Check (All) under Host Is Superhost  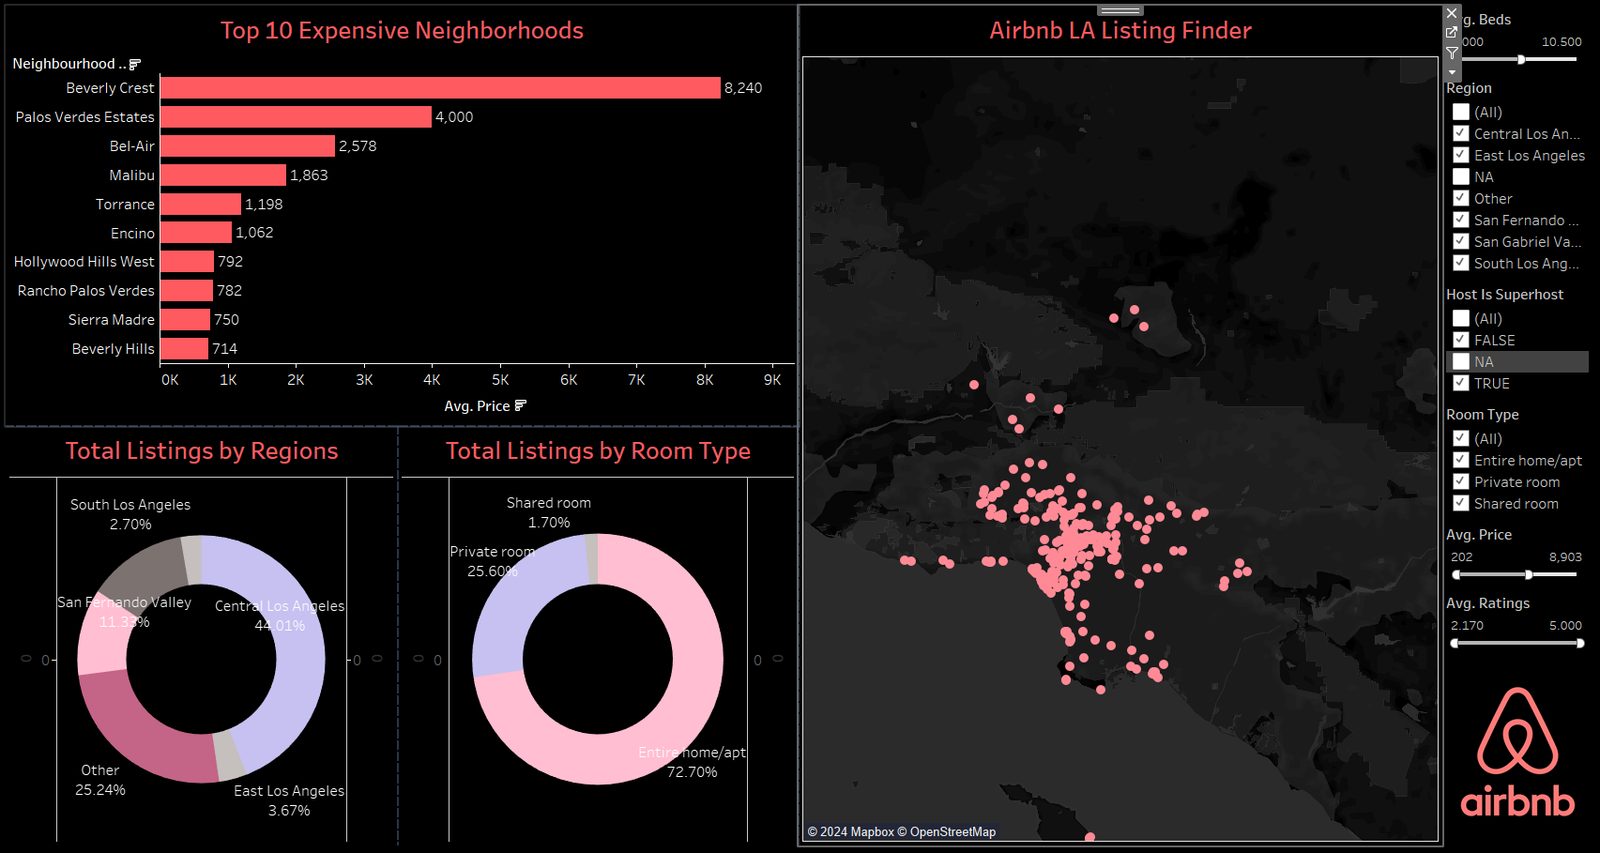pos(1461,318)
